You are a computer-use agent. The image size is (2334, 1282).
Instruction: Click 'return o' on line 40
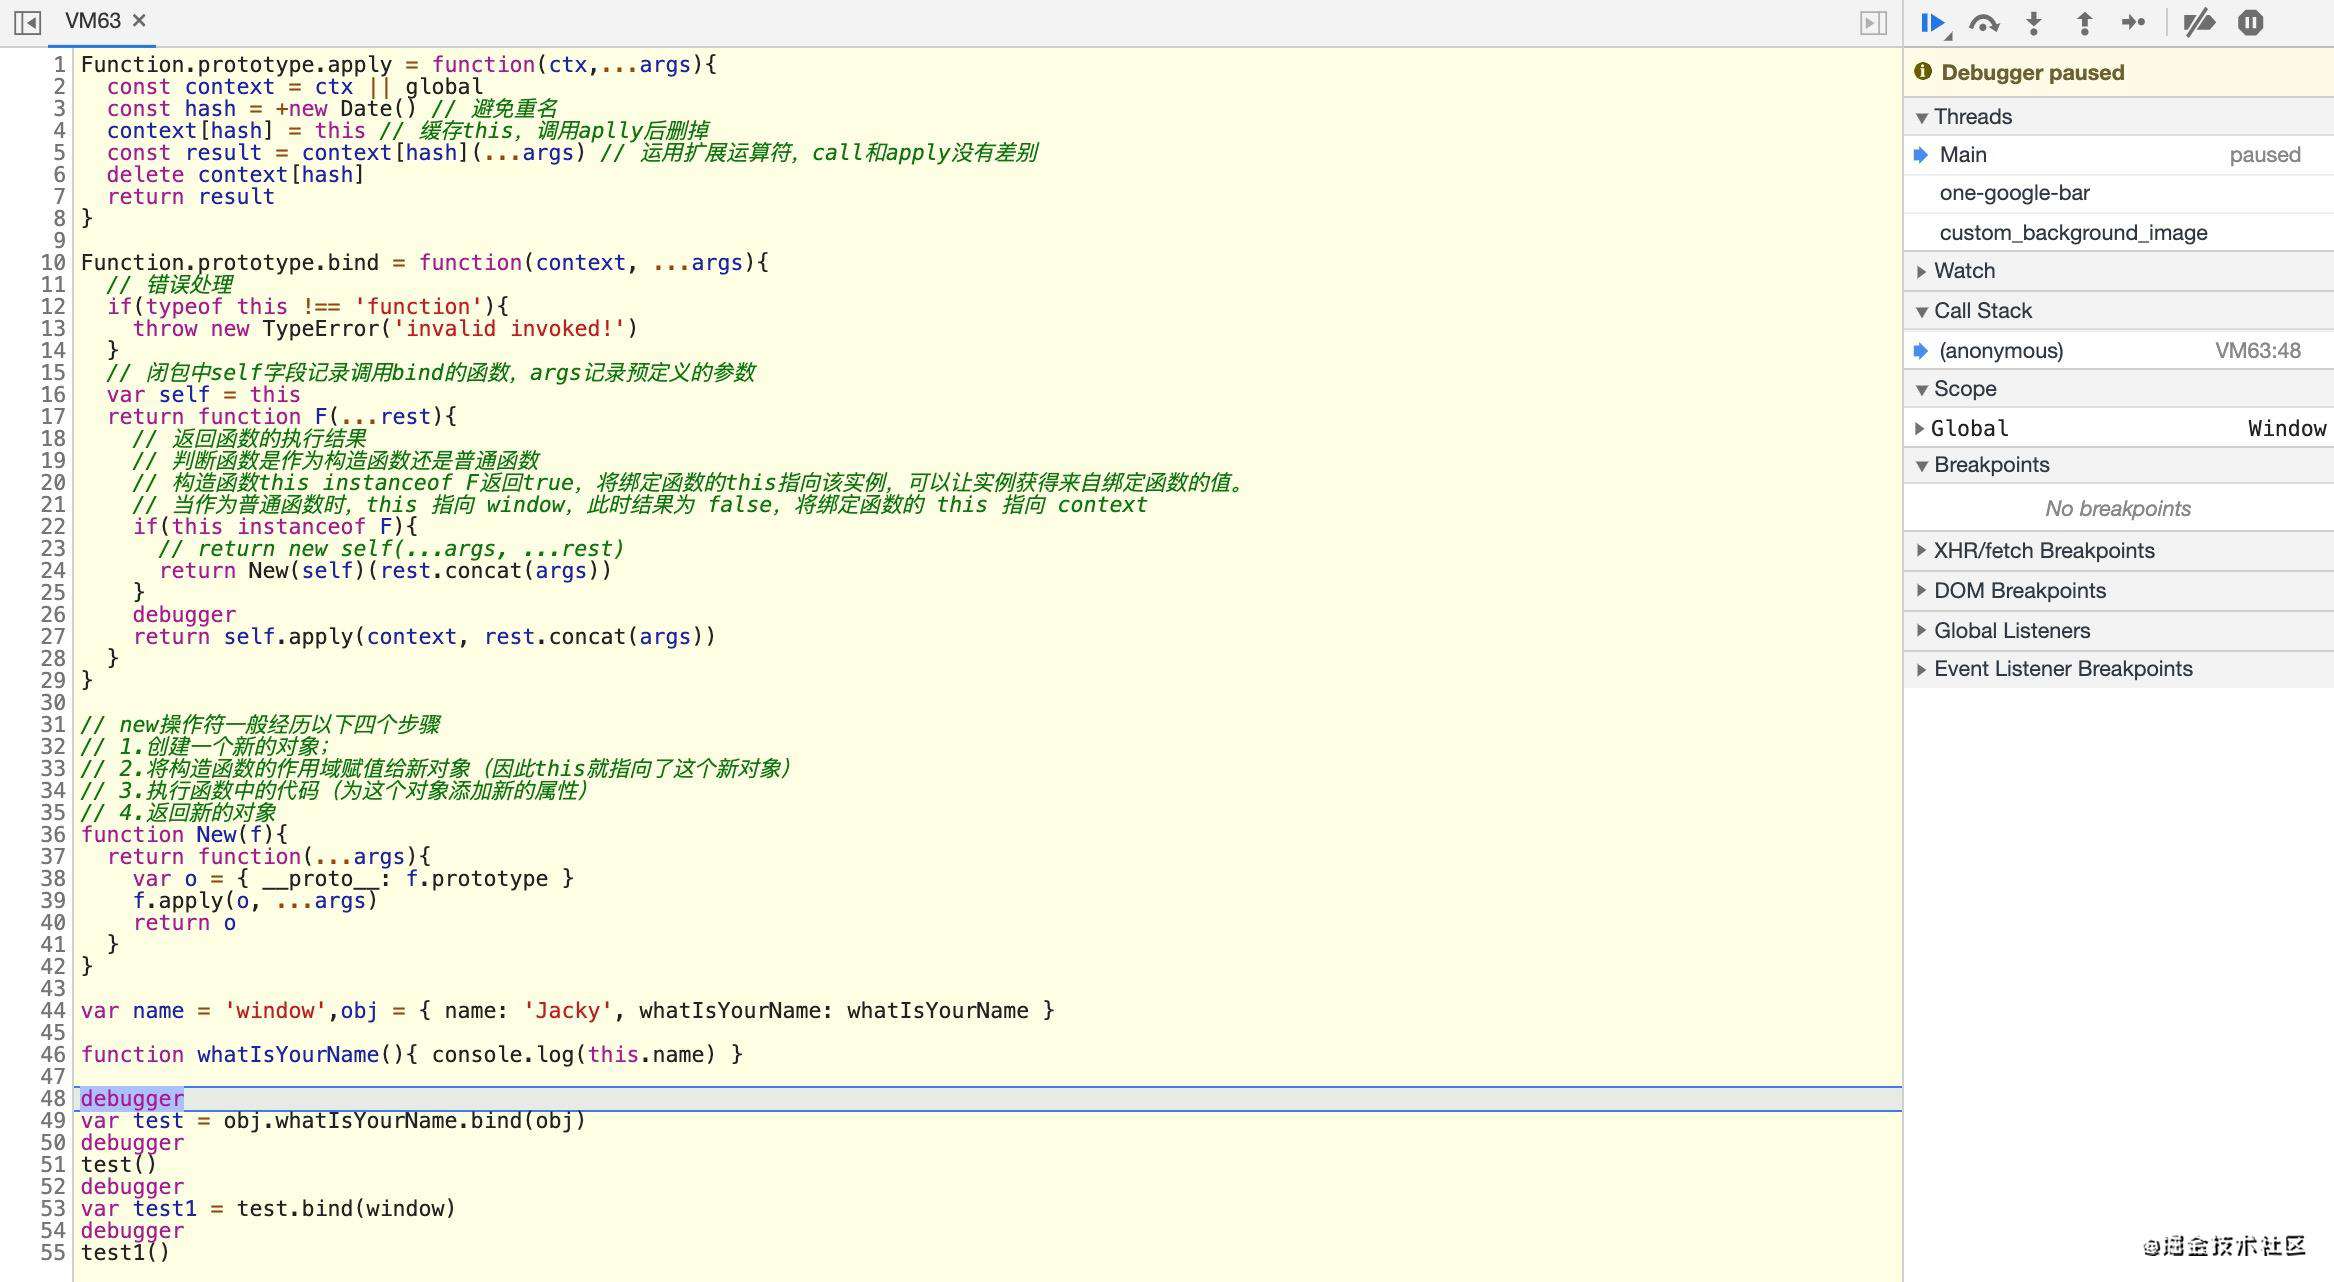coord(184,922)
